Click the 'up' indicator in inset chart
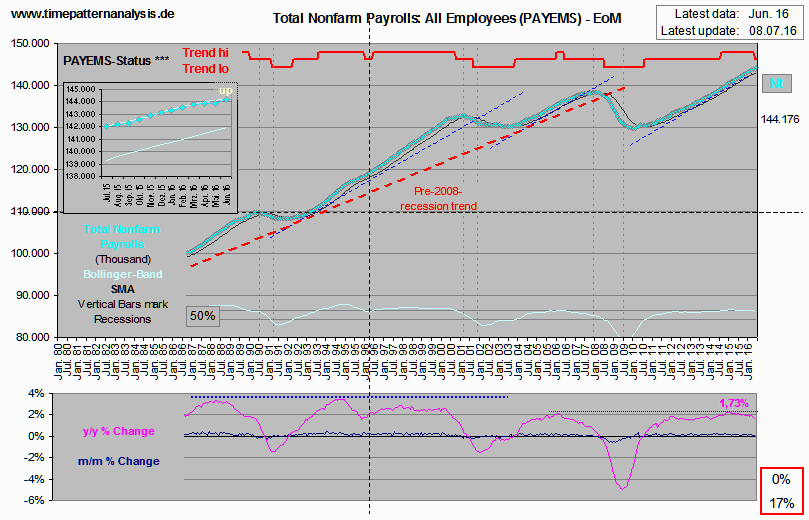809x520 pixels. click(225, 92)
